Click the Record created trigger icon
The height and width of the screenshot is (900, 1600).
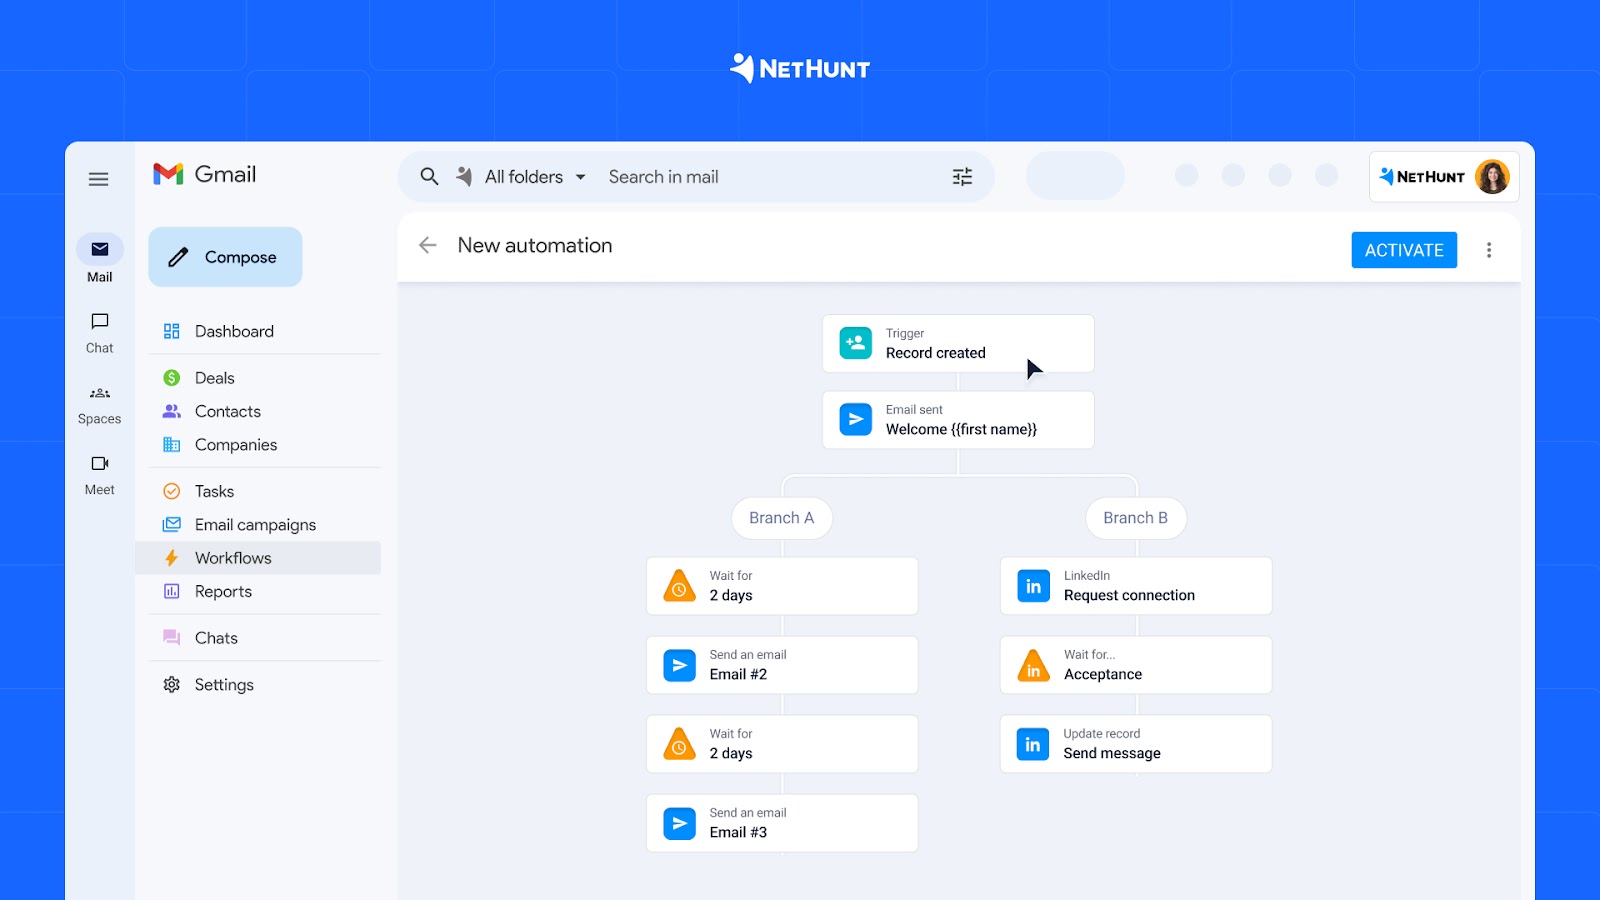(855, 343)
